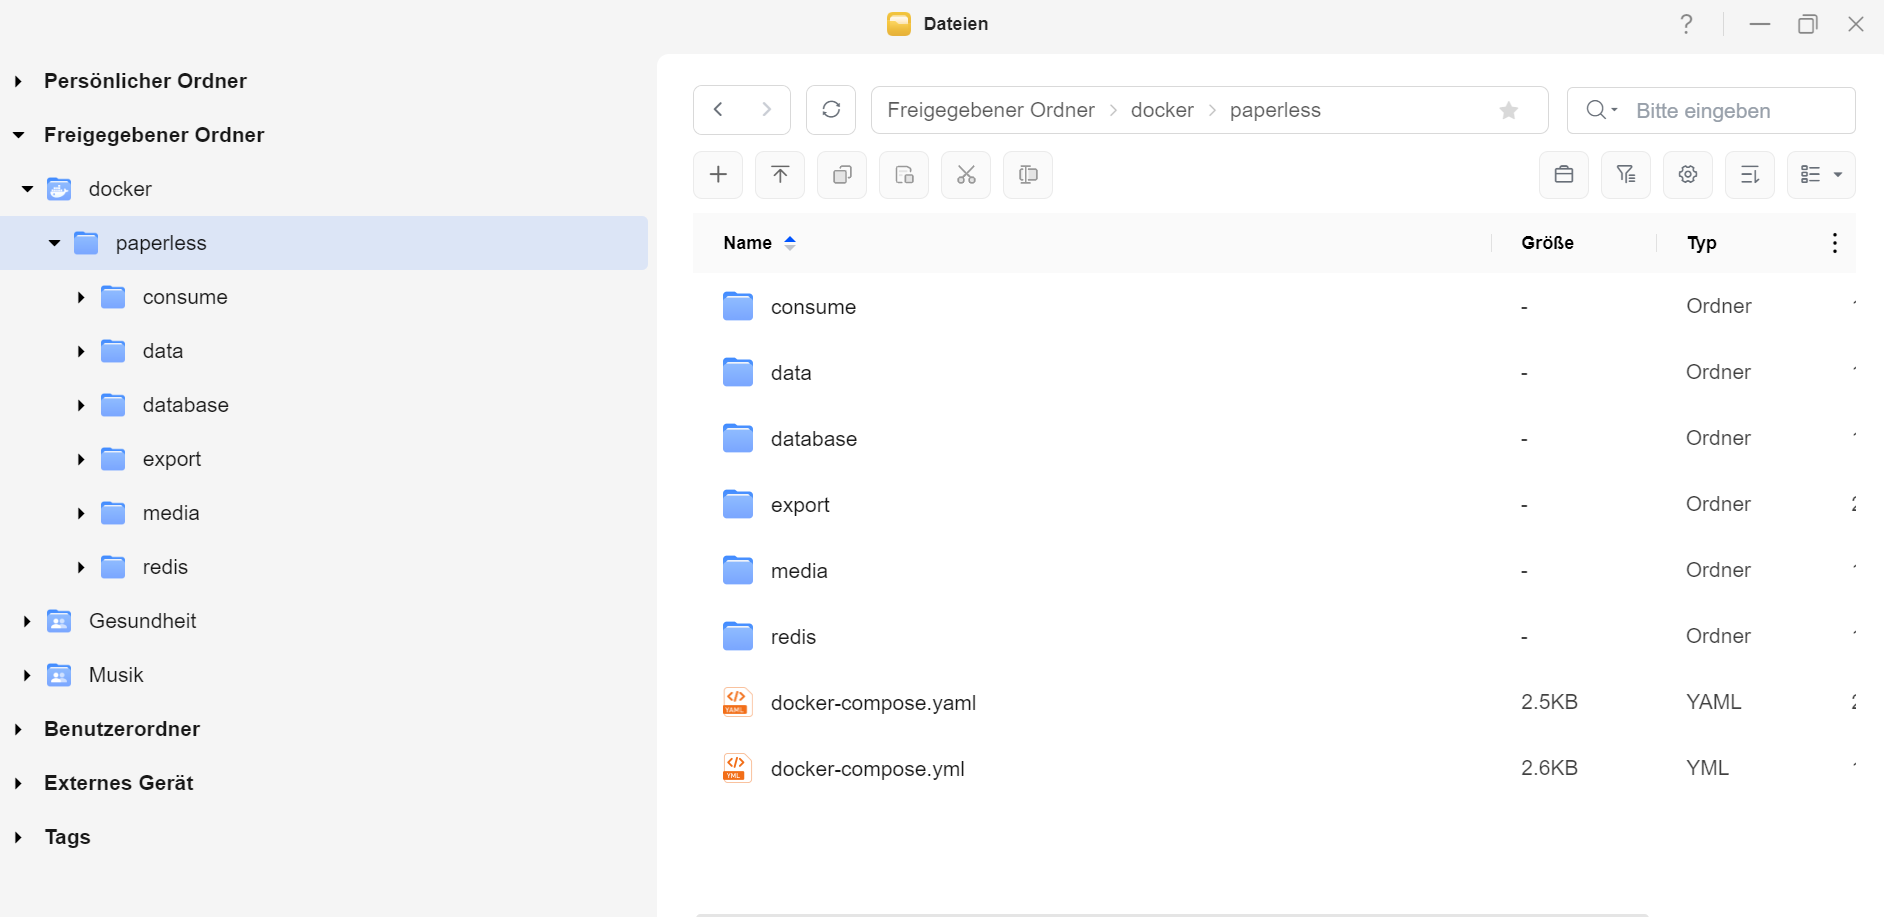Image resolution: width=1884 pixels, height=917 pixels.
Task: Open column options three-dot menu
Action: coord(1834,243)
